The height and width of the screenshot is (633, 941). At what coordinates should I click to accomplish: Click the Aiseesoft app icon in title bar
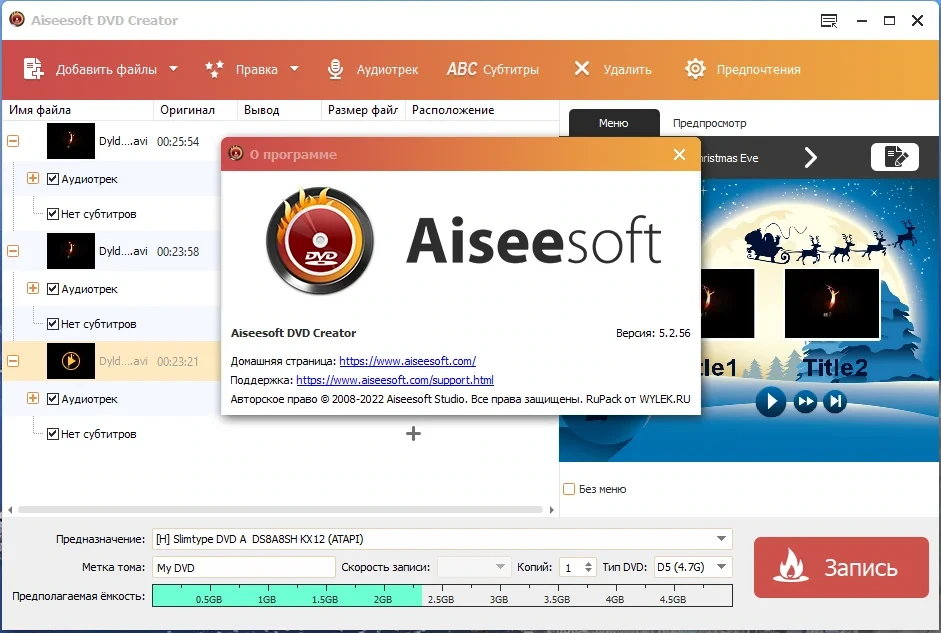(x=17, y=20)
